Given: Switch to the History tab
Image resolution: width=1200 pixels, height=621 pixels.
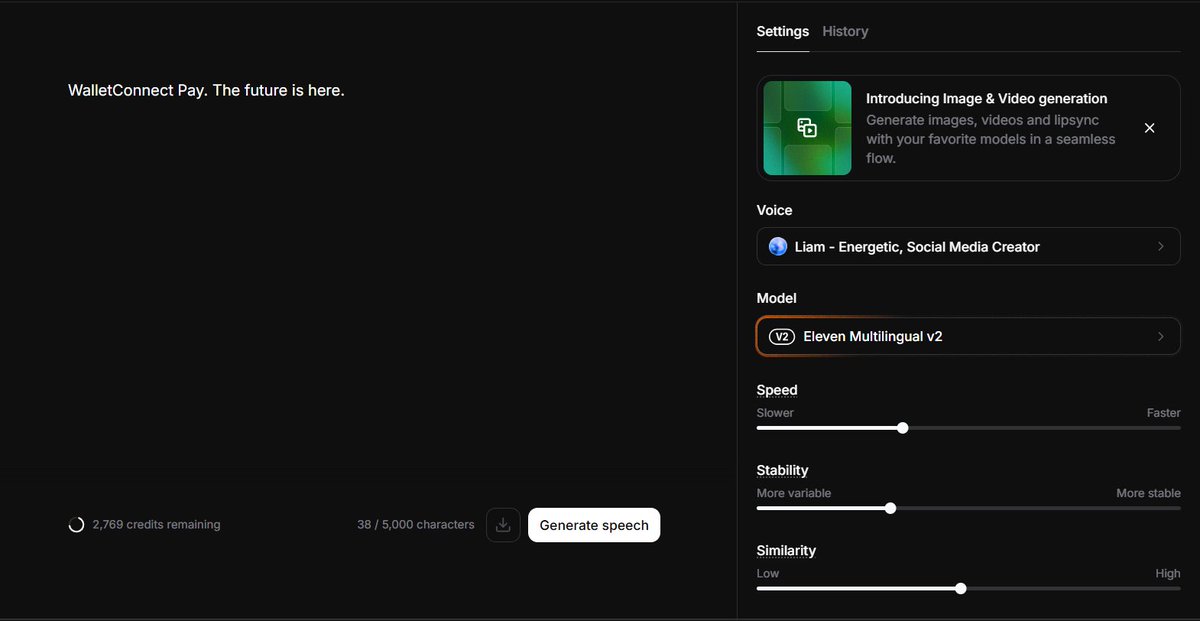Looking at the screenshot, I should tap(845, 31).
